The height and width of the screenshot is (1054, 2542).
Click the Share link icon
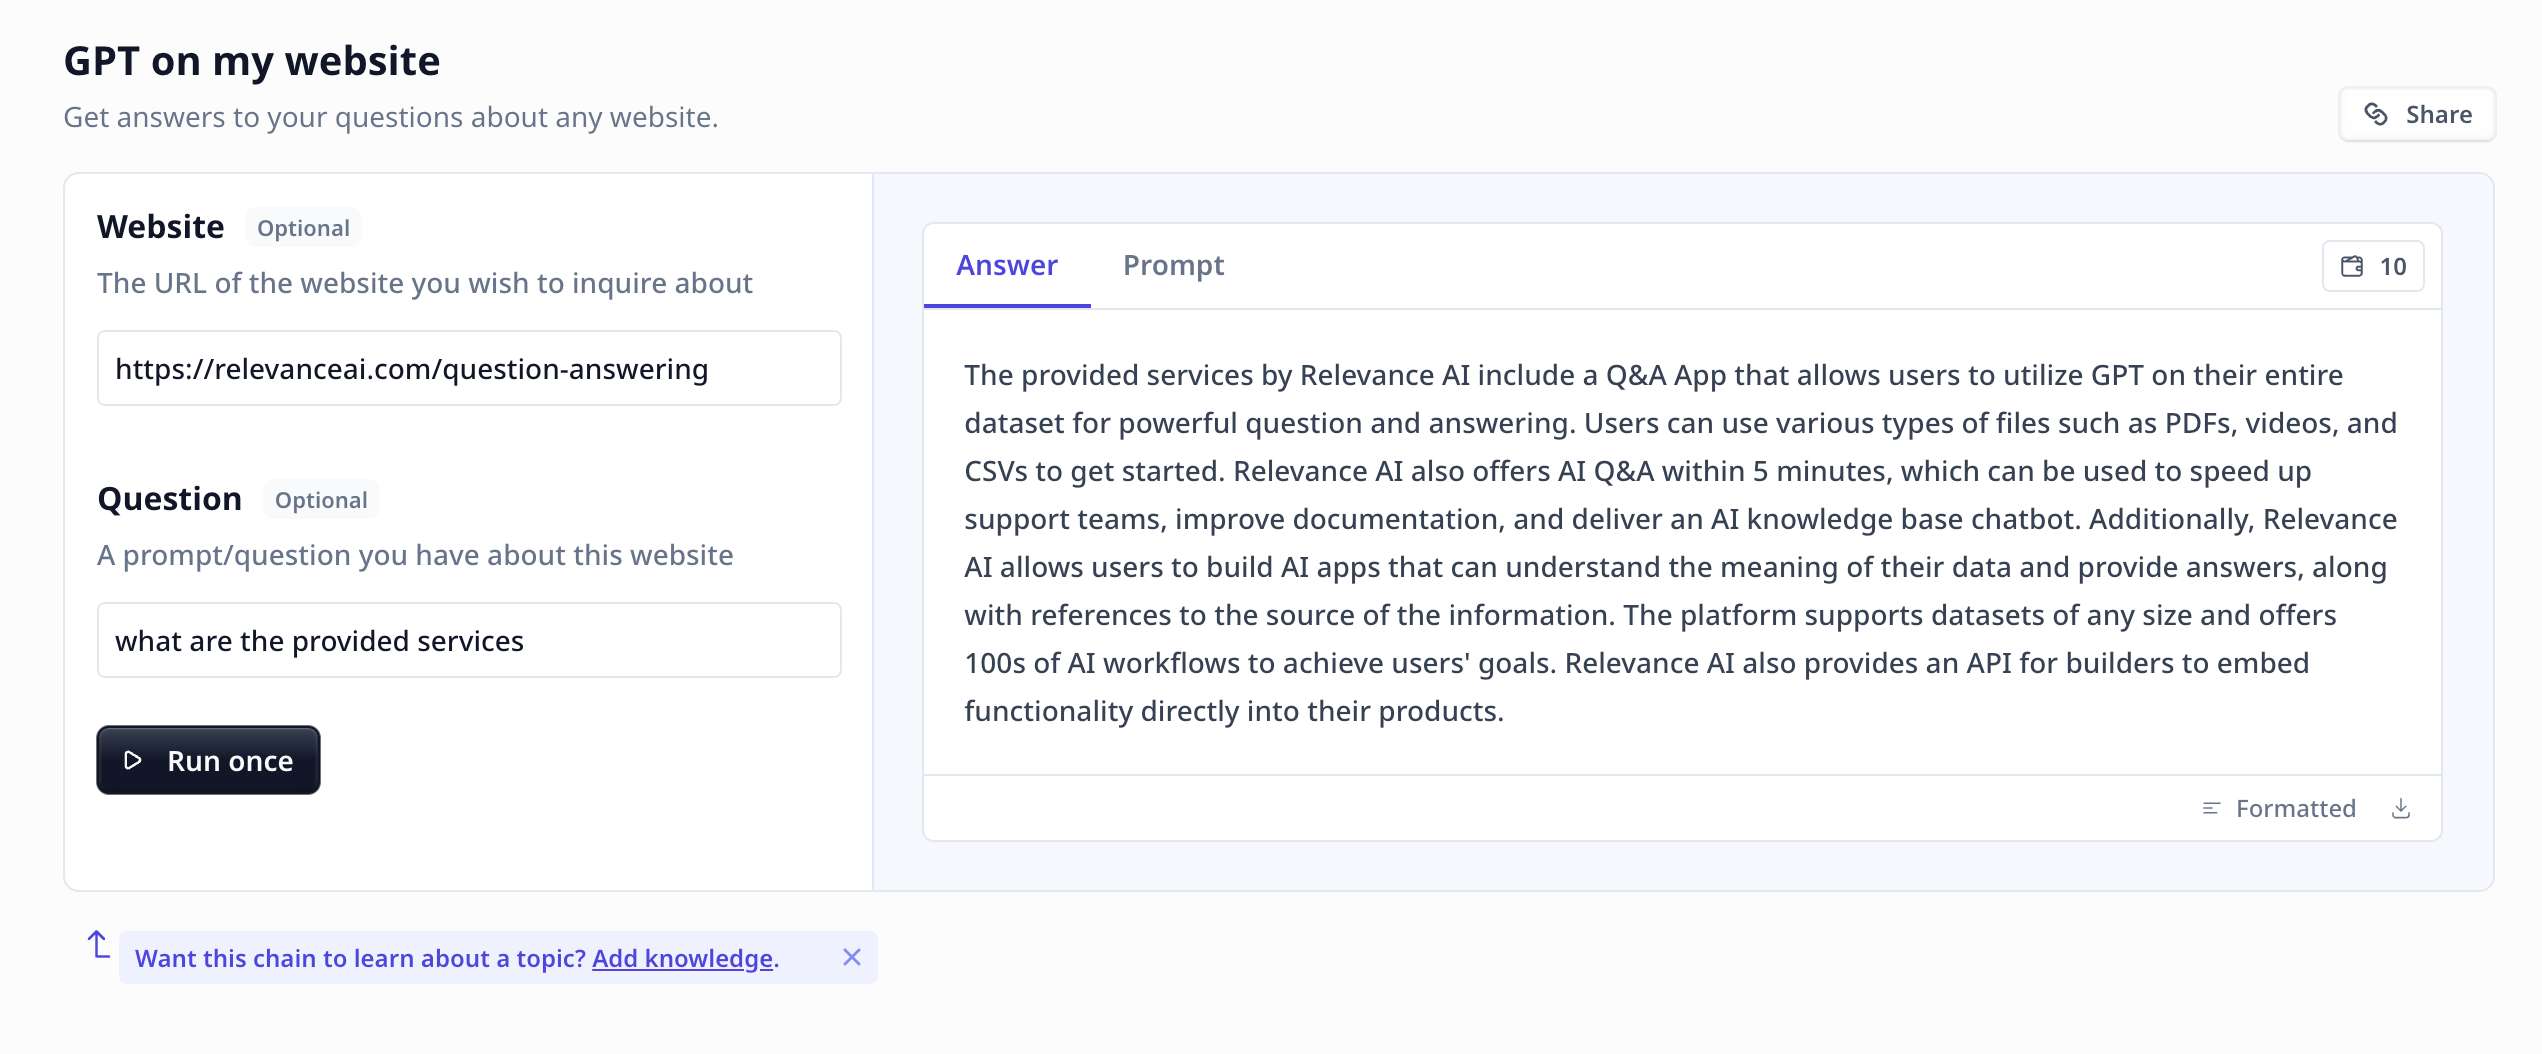(x=2376, y=114)
